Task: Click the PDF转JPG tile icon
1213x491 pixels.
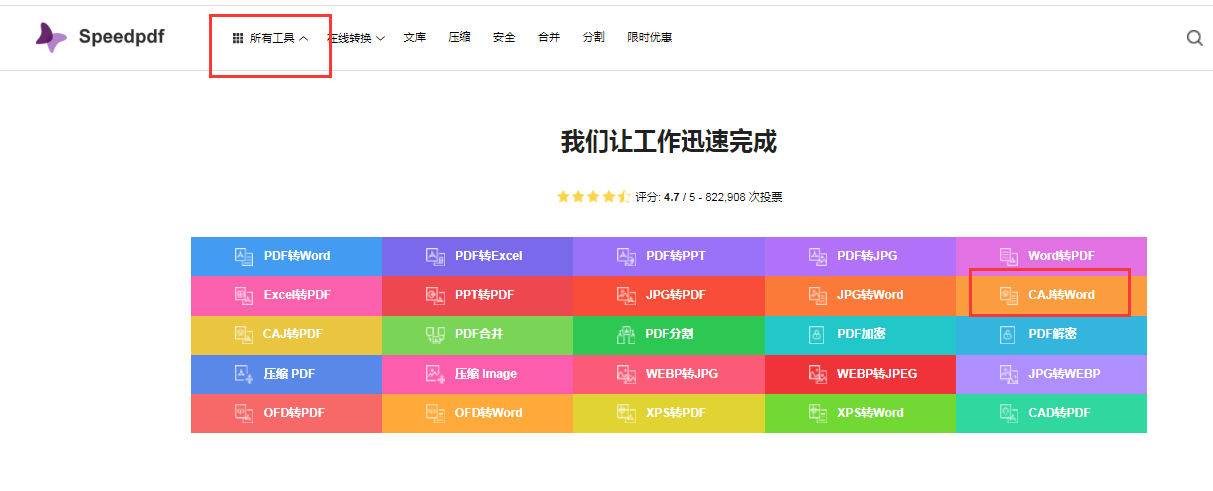Action: click(x=818, y=256)
